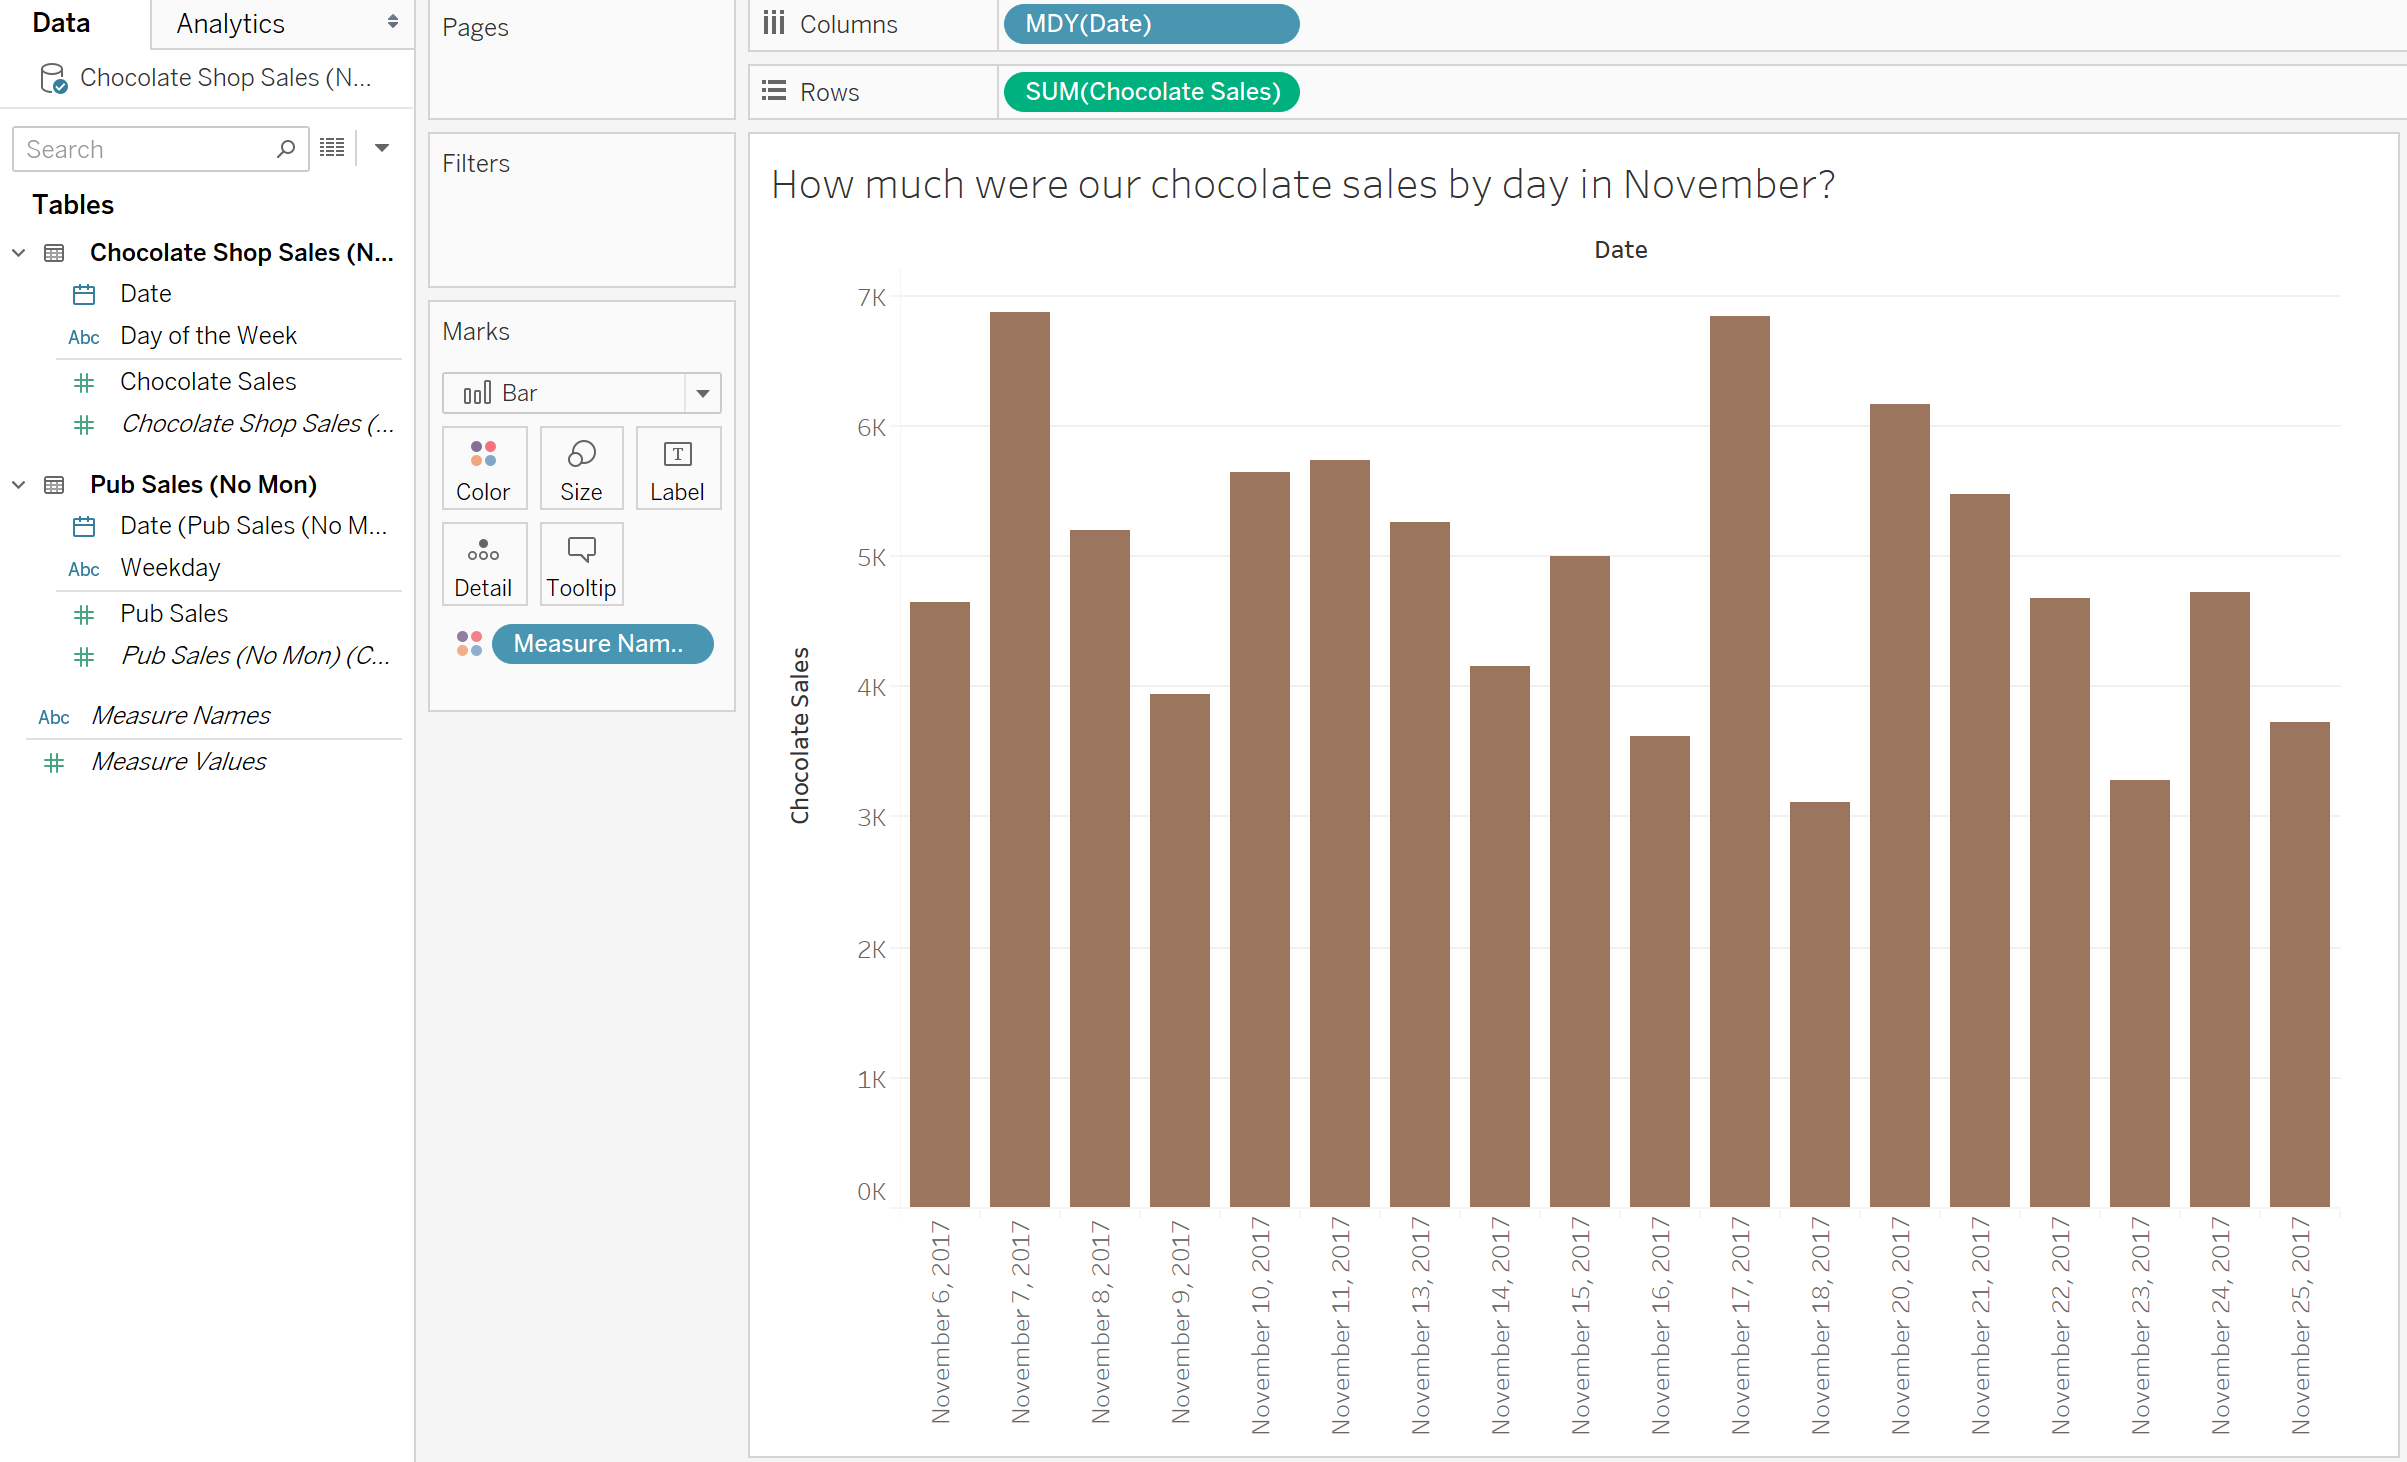Open the Tooltip marks card
Image resolution: width=2407 pixels, height=1462 pixels.
[581, 564]
